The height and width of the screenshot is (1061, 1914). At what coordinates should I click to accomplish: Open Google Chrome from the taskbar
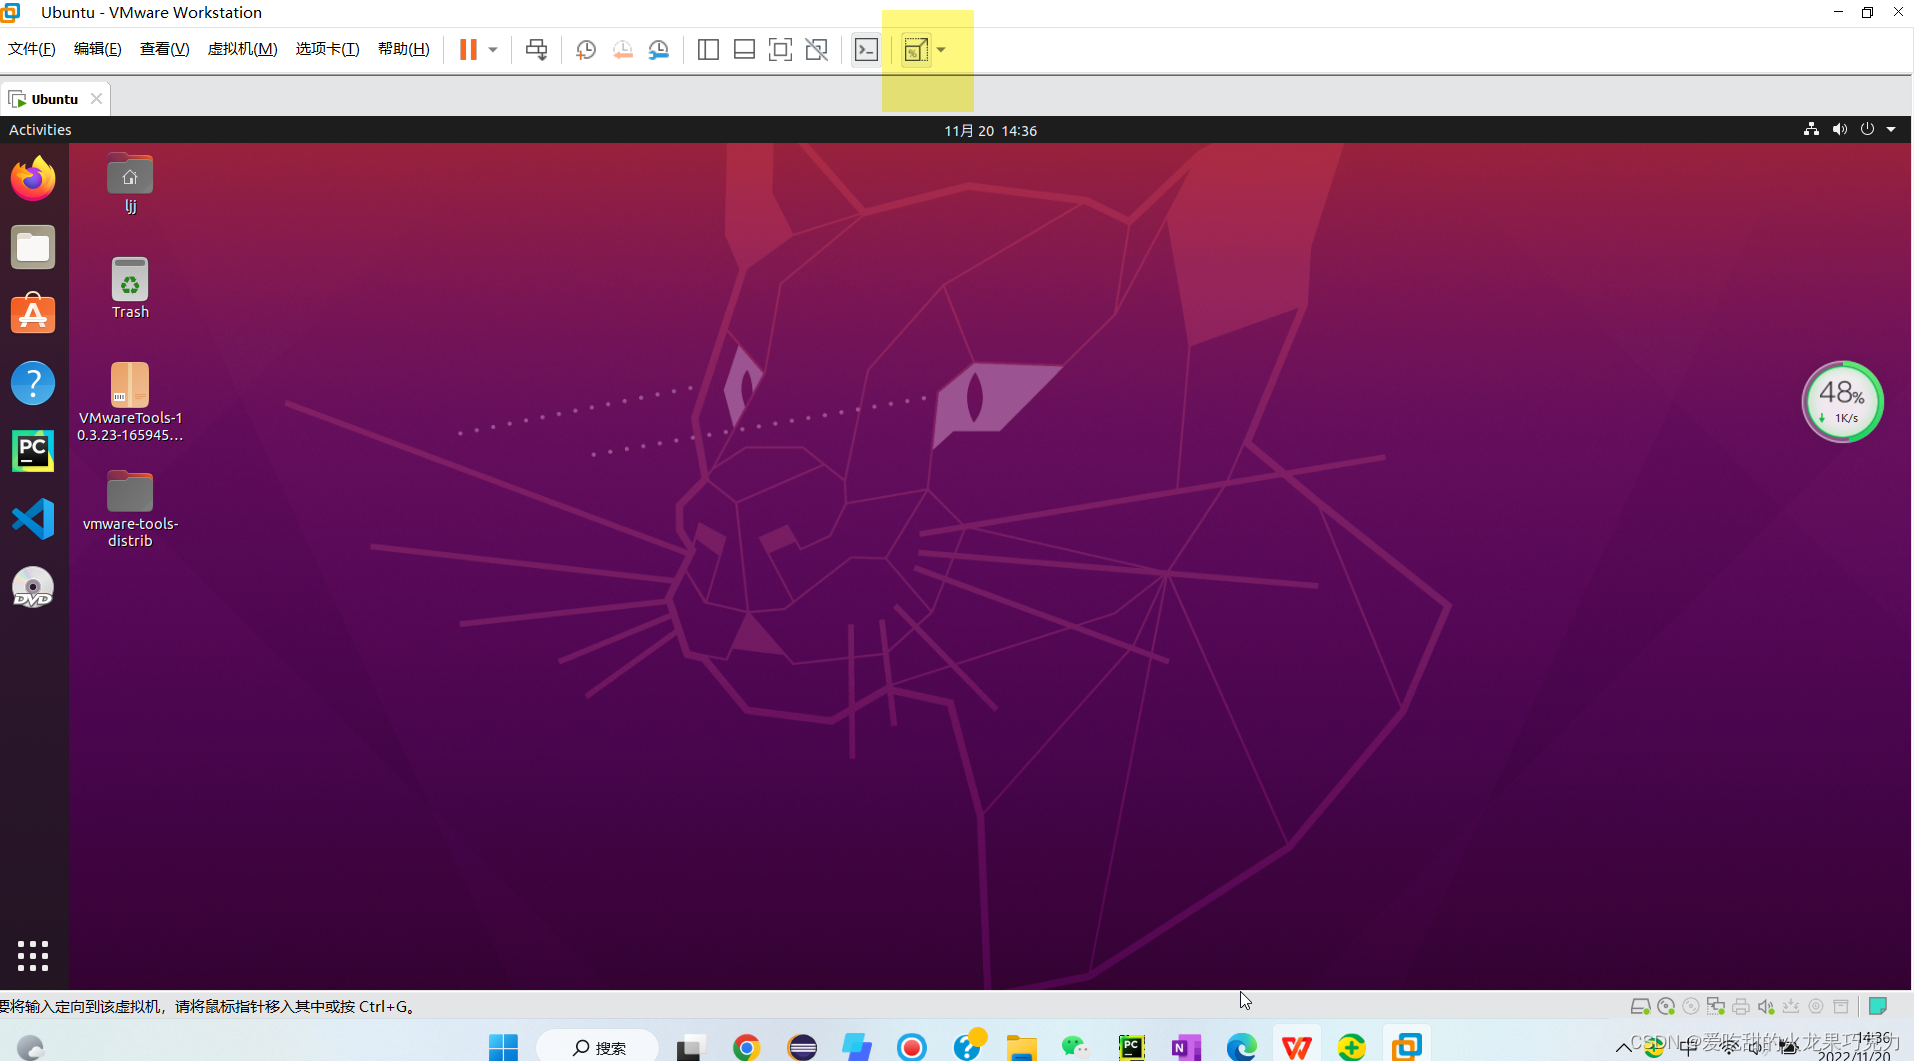(x=746, y=1047)
